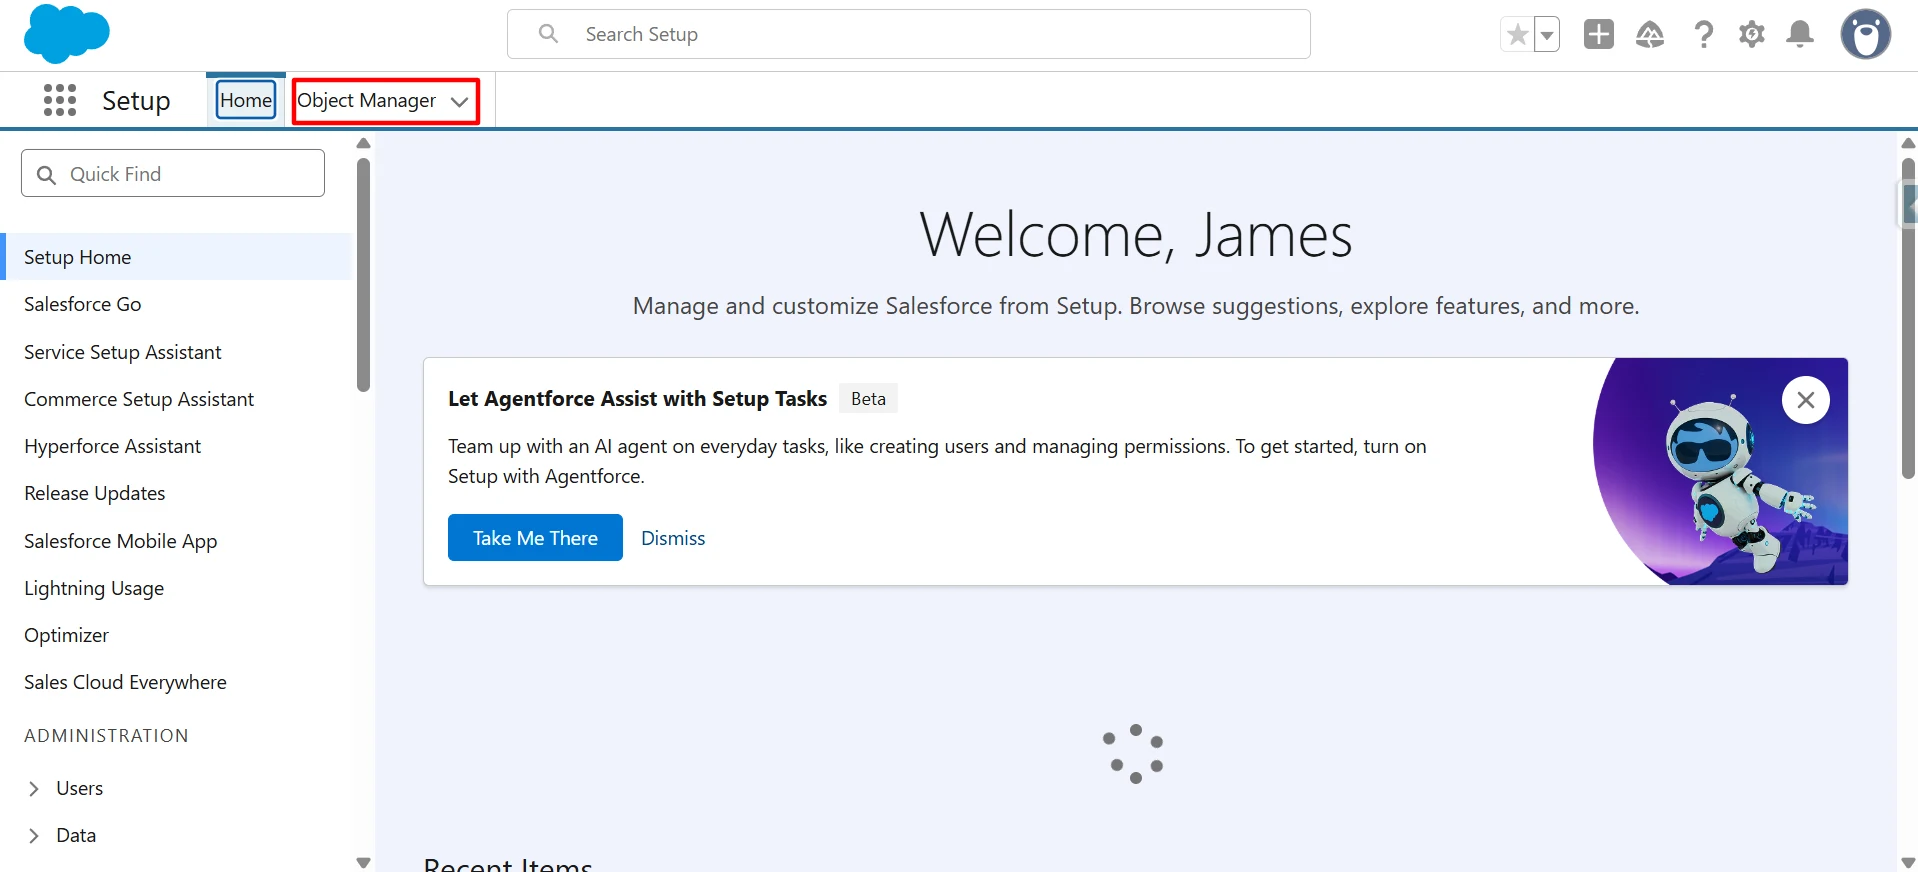Viewport: 1918px width, 872px height.
Task: Open Lightning Usage
Action: (x=94, y=588)
